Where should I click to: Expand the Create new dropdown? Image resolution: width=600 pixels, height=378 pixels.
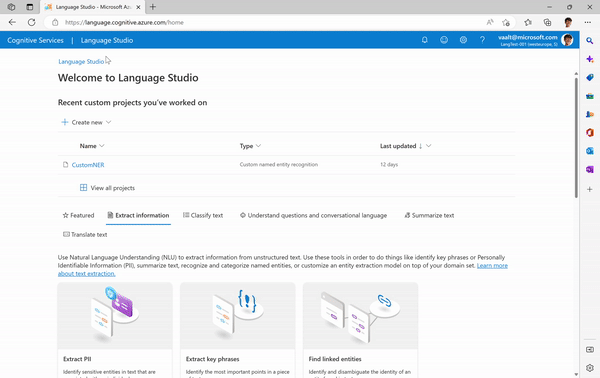coord(86,122)
